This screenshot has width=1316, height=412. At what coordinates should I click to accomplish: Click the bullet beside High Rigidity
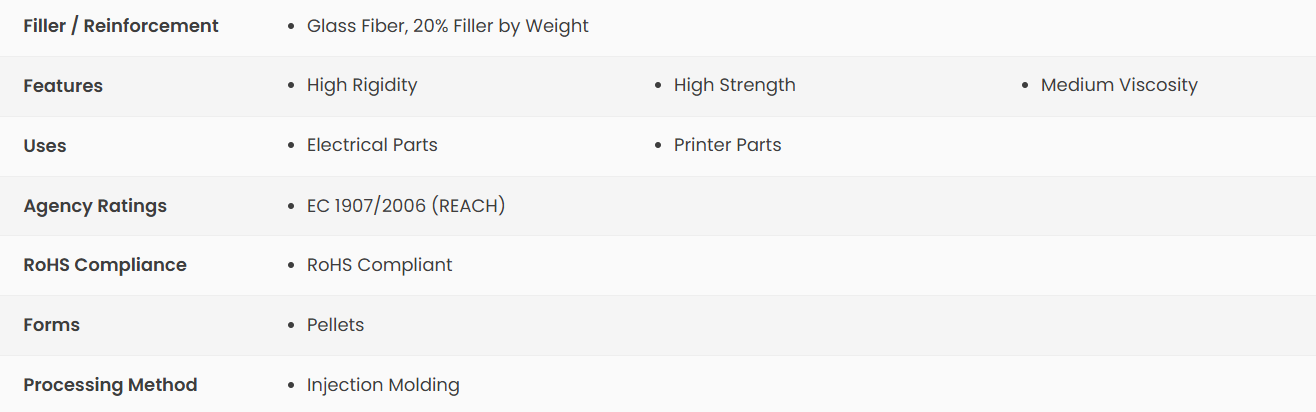coord(290,87)
